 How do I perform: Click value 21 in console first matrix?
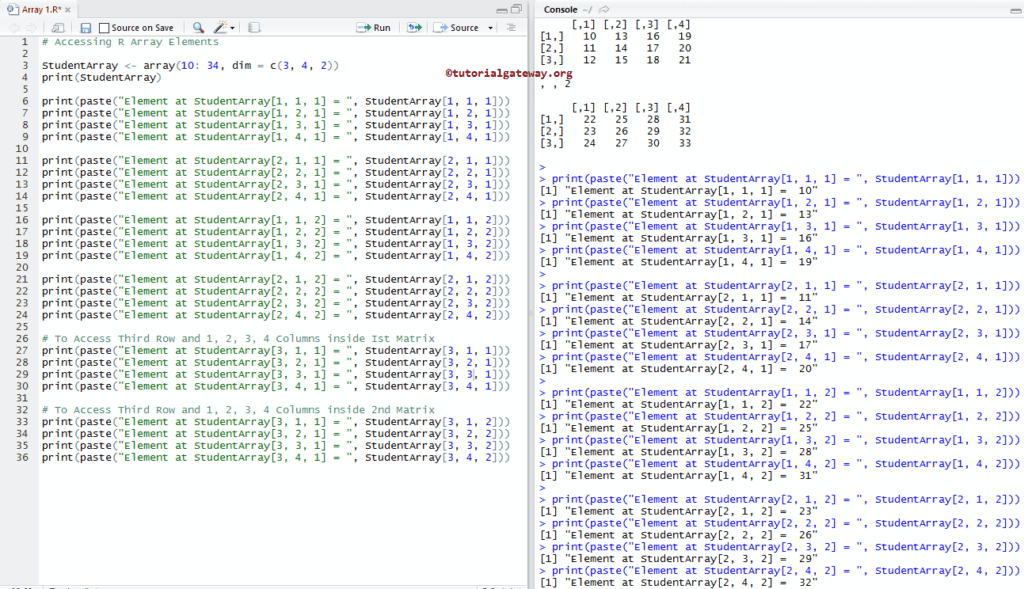pos(684,60)
